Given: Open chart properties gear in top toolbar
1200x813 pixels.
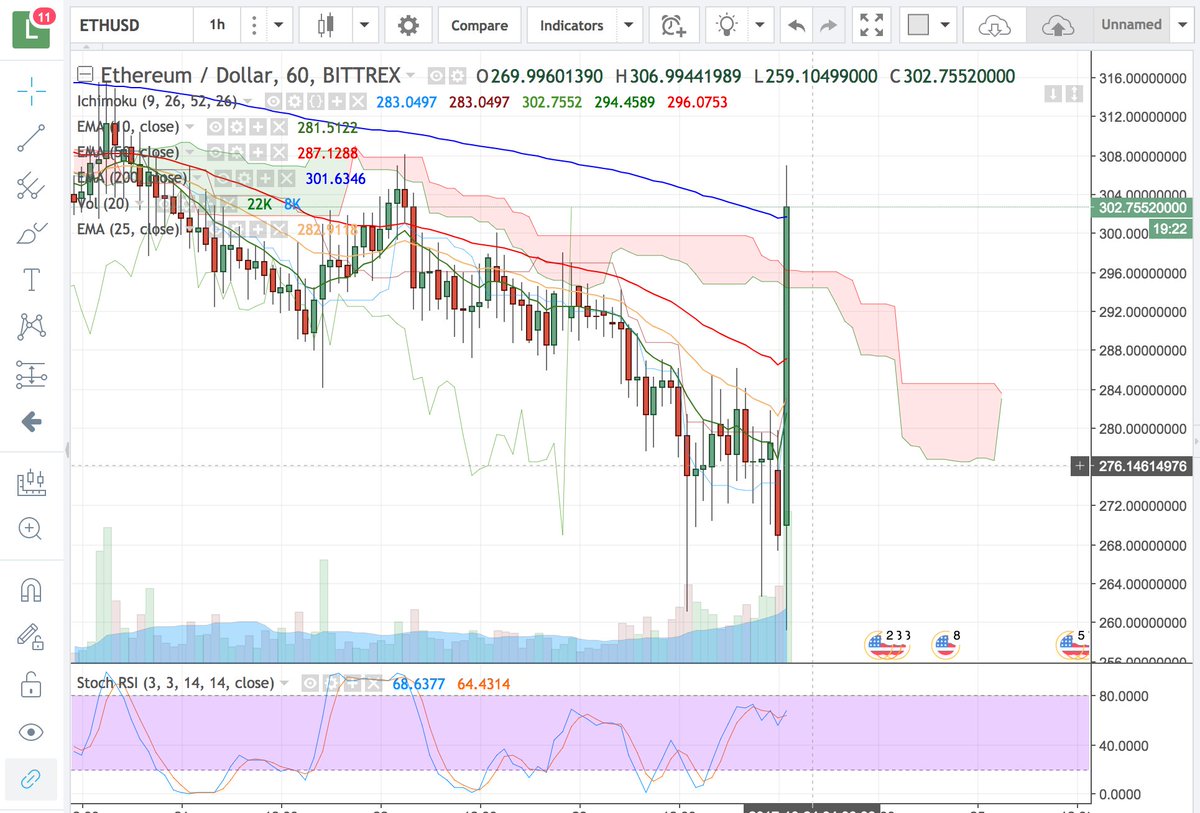Looking at the screenshot, I should pyautogui.click(x=408, y=25).
